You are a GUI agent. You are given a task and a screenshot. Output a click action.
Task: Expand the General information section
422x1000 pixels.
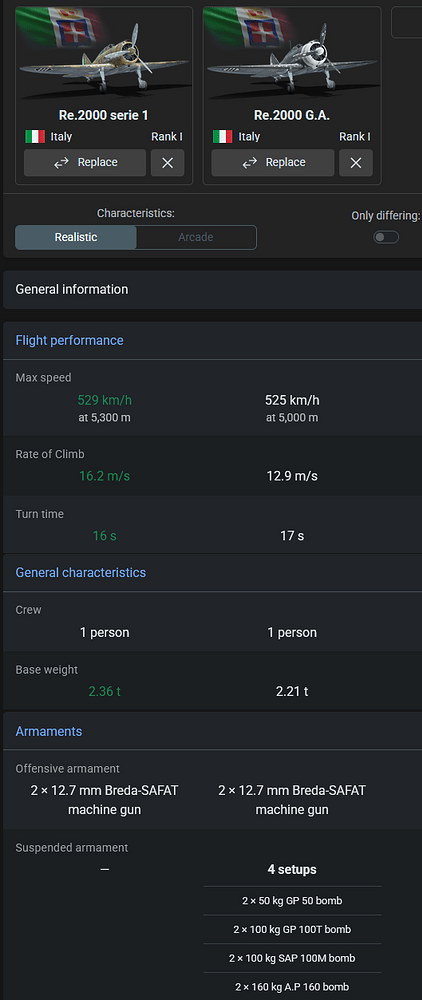[x=212, y=290]
